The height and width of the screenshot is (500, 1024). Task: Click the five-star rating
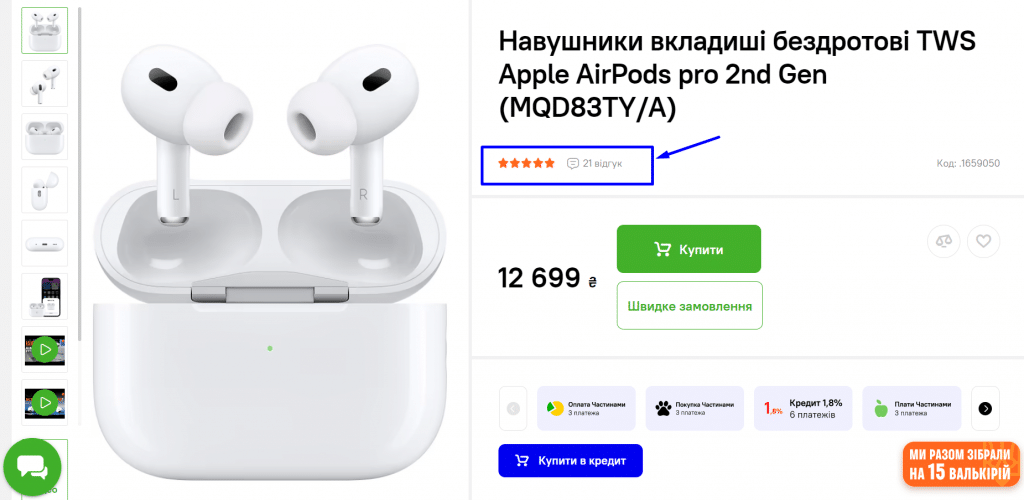526,163
